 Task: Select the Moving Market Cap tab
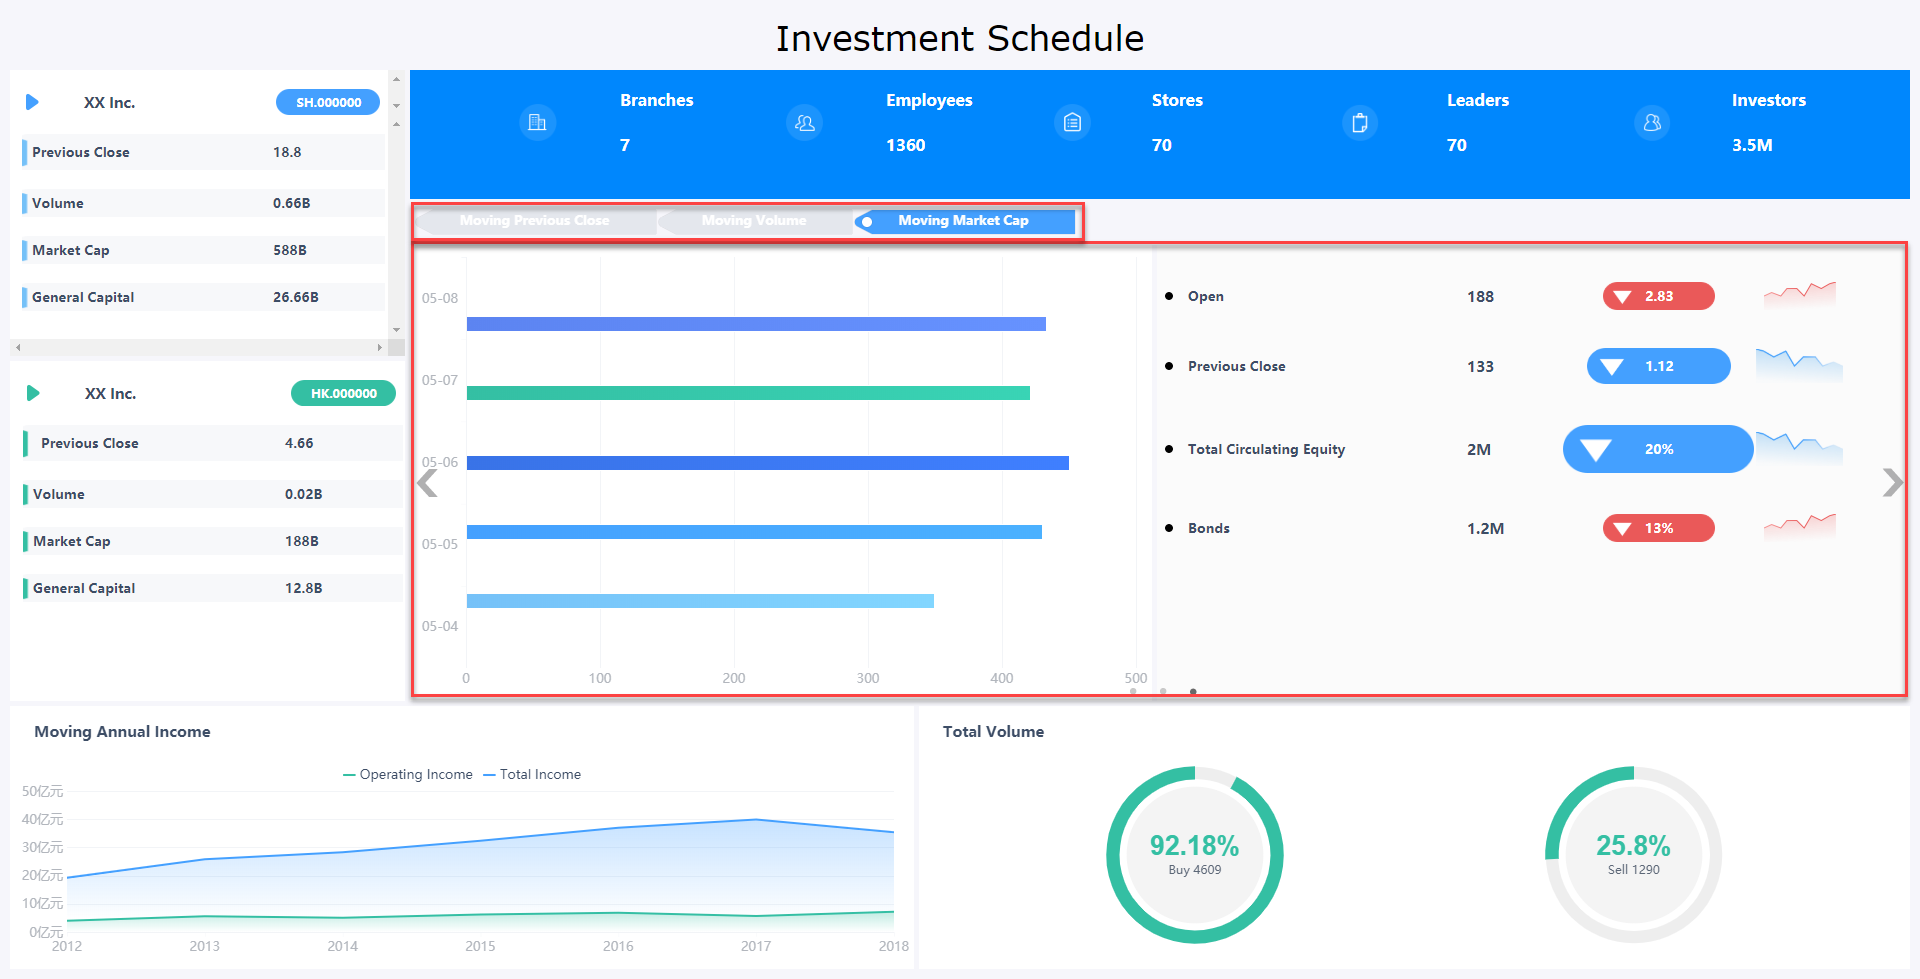964,220
